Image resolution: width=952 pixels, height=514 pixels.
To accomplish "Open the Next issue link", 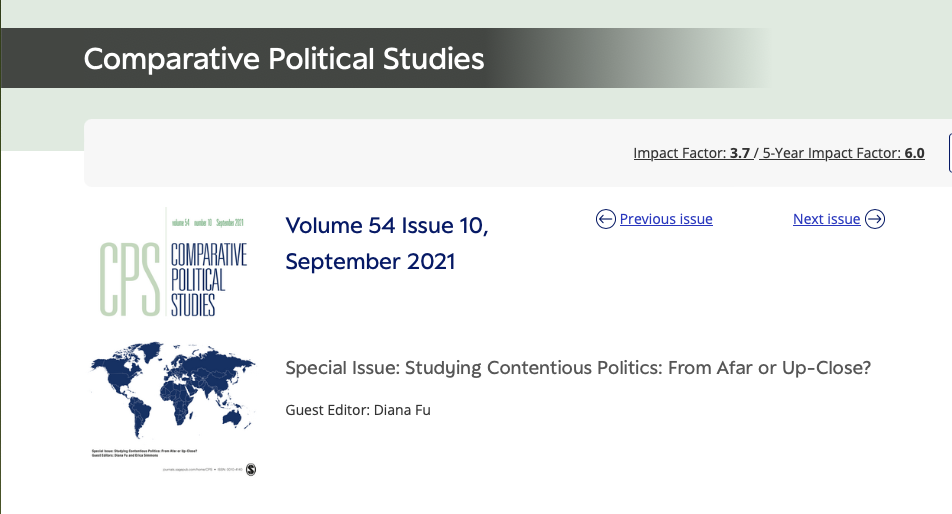I will coord(826,219).
